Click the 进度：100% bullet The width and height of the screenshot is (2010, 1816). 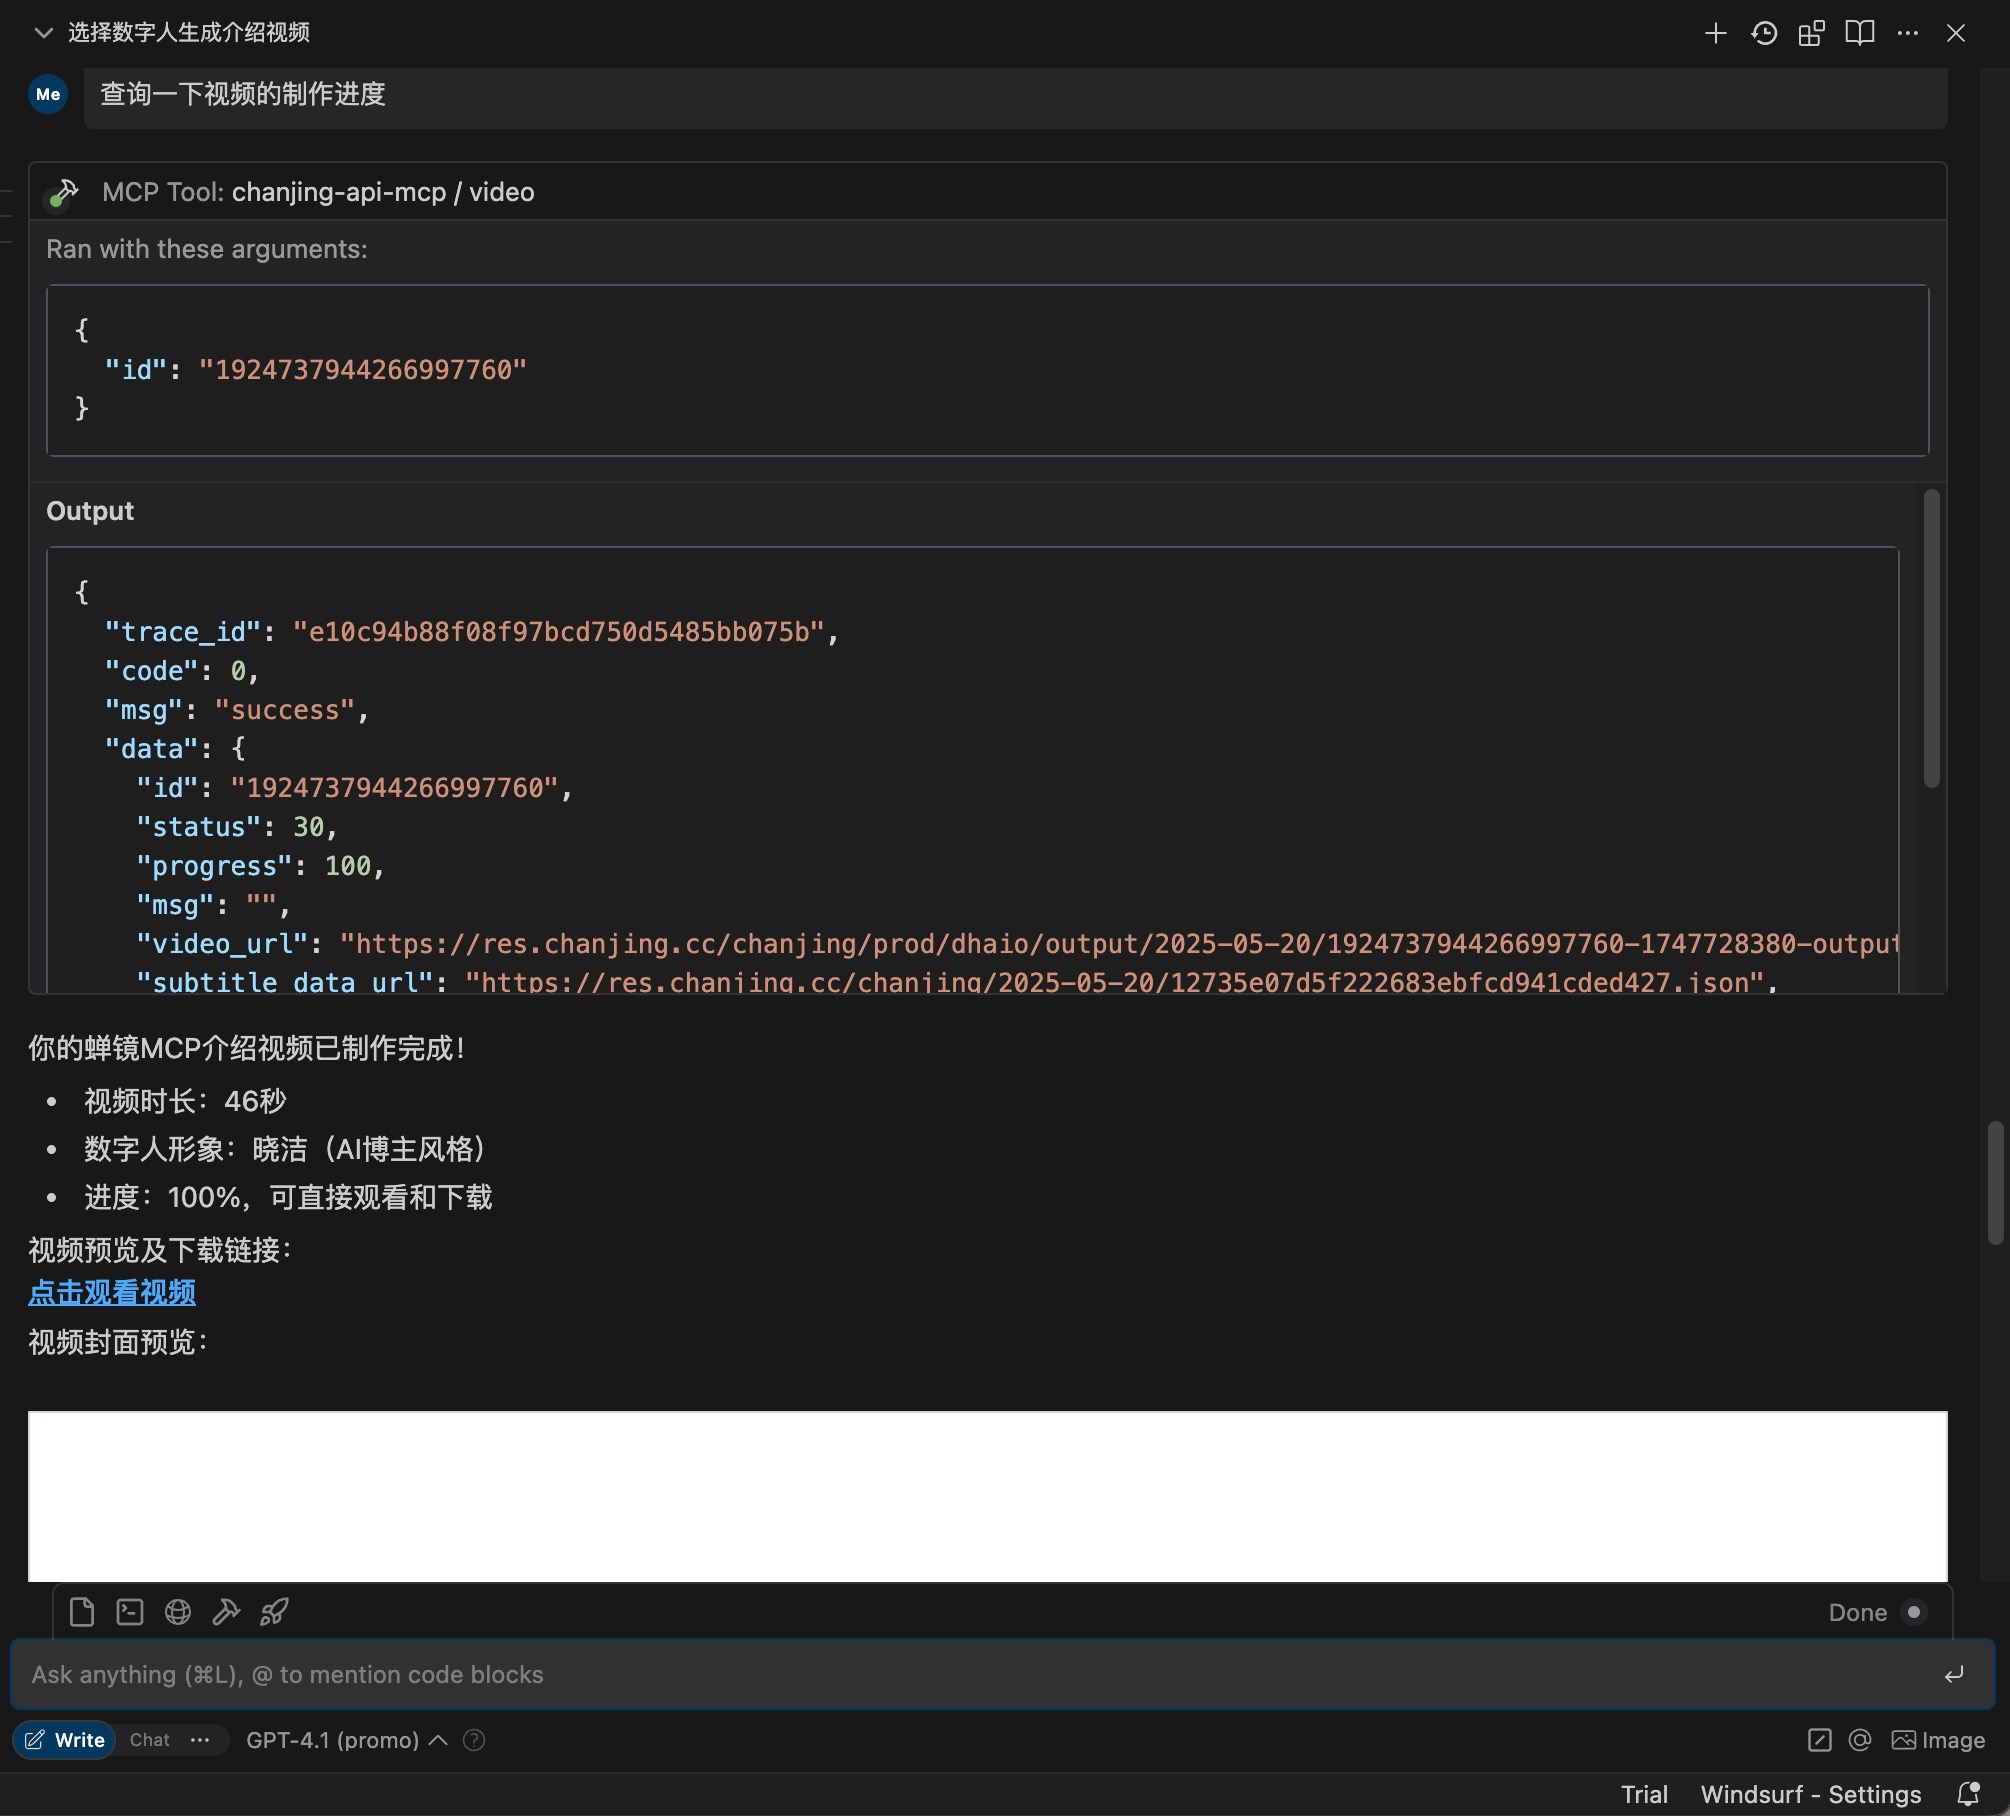(288, 1197)
